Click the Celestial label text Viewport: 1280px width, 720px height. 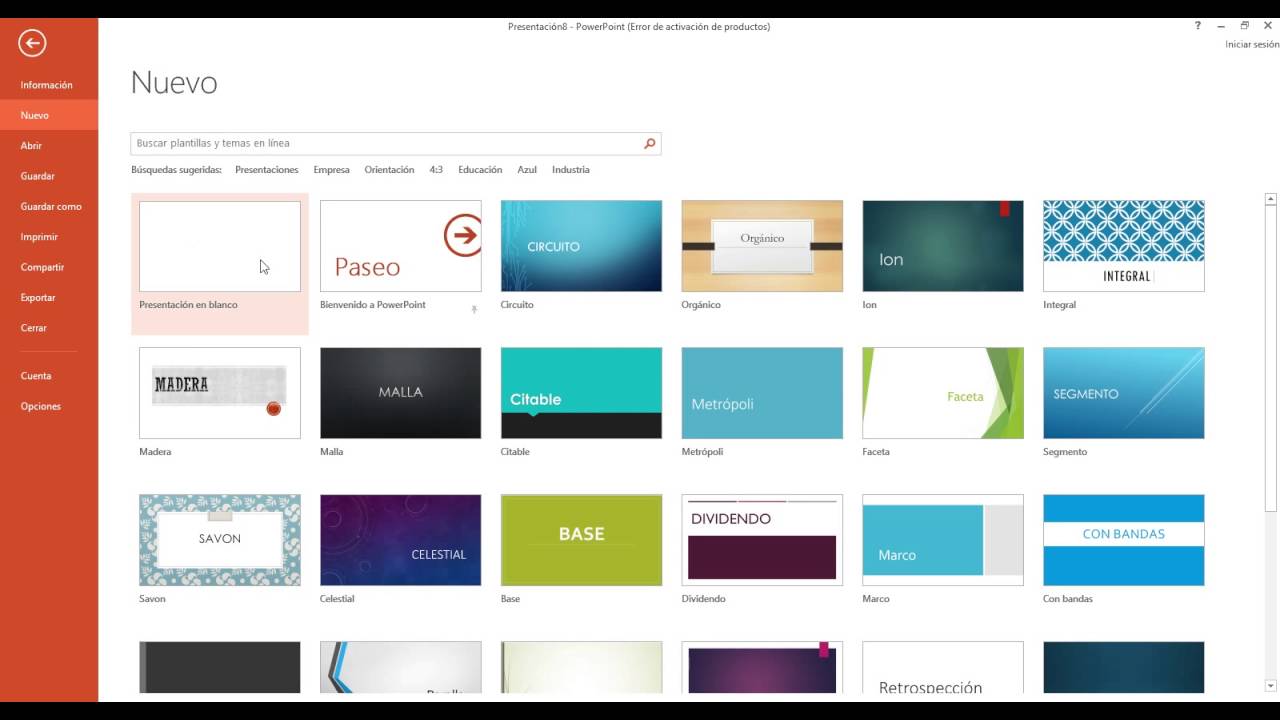pos(337,599)
